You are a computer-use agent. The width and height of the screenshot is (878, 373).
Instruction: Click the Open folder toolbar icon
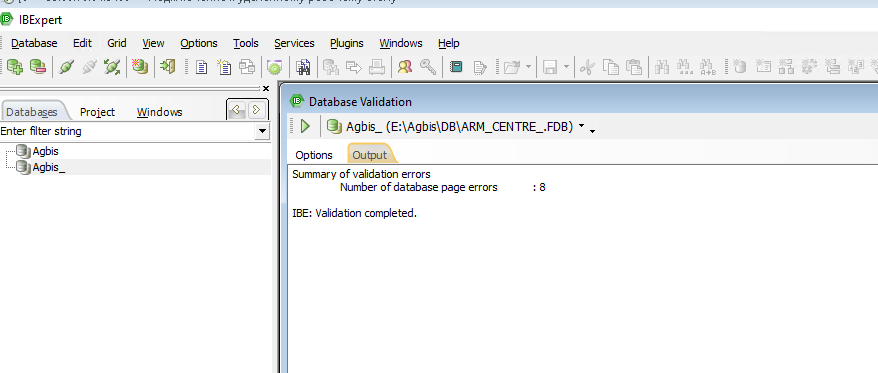(x=512, y=68)
